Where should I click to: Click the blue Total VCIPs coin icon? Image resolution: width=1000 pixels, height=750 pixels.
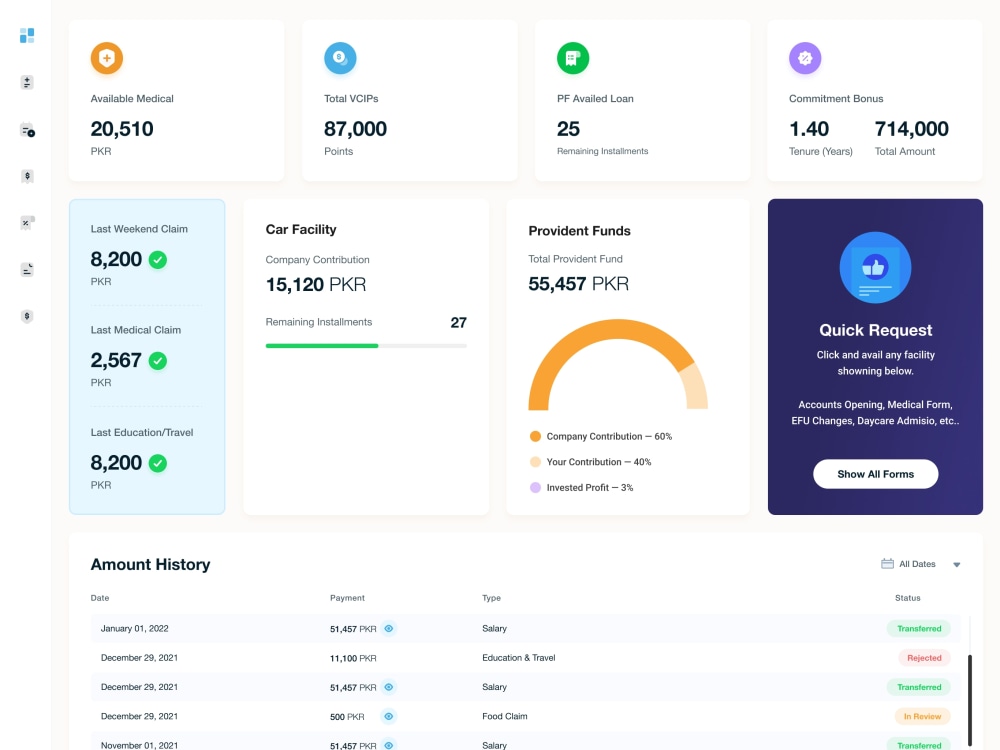click(340, 58)
